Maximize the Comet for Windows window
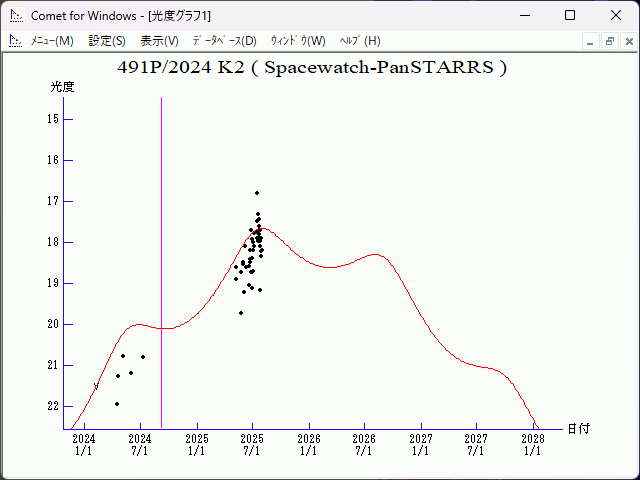The image size is (640, 480). pyautogui.click(x=570, y=16)
